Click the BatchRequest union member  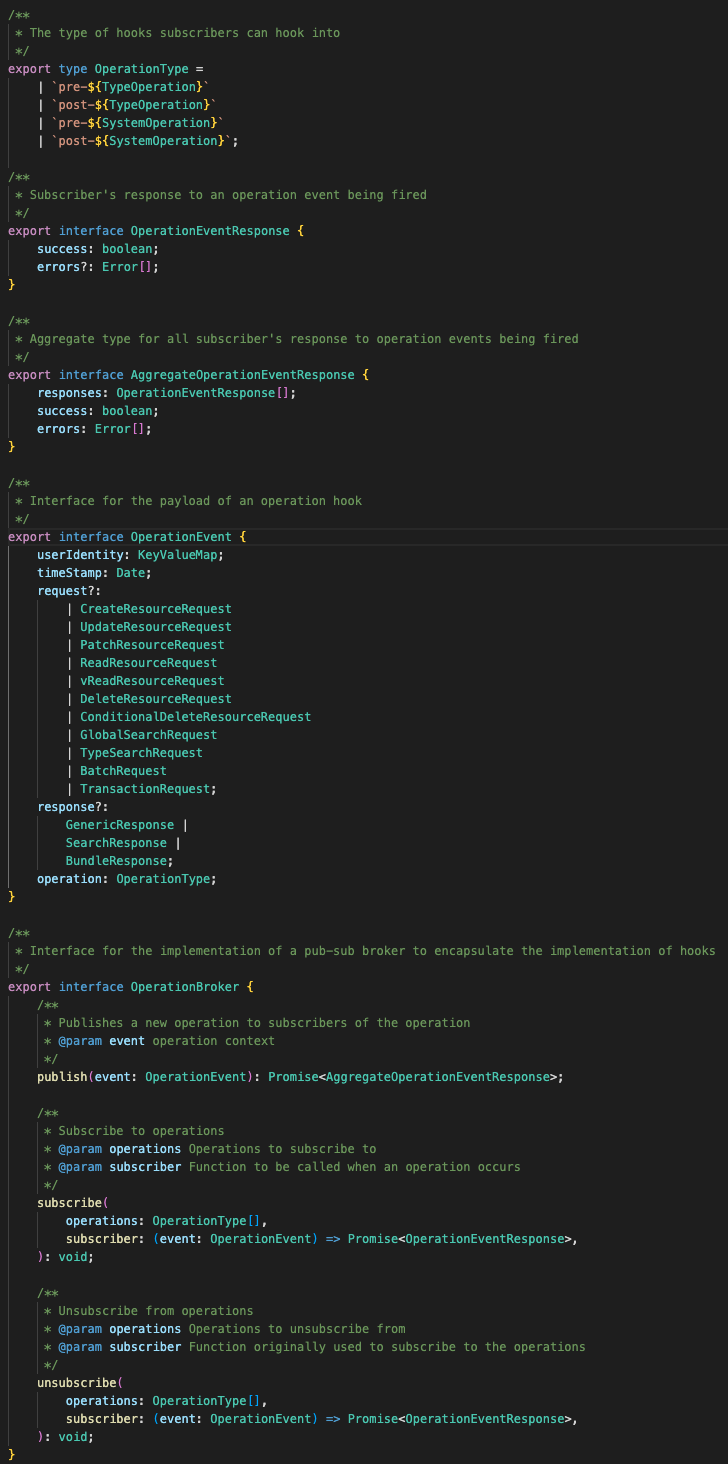coord(123,771)
